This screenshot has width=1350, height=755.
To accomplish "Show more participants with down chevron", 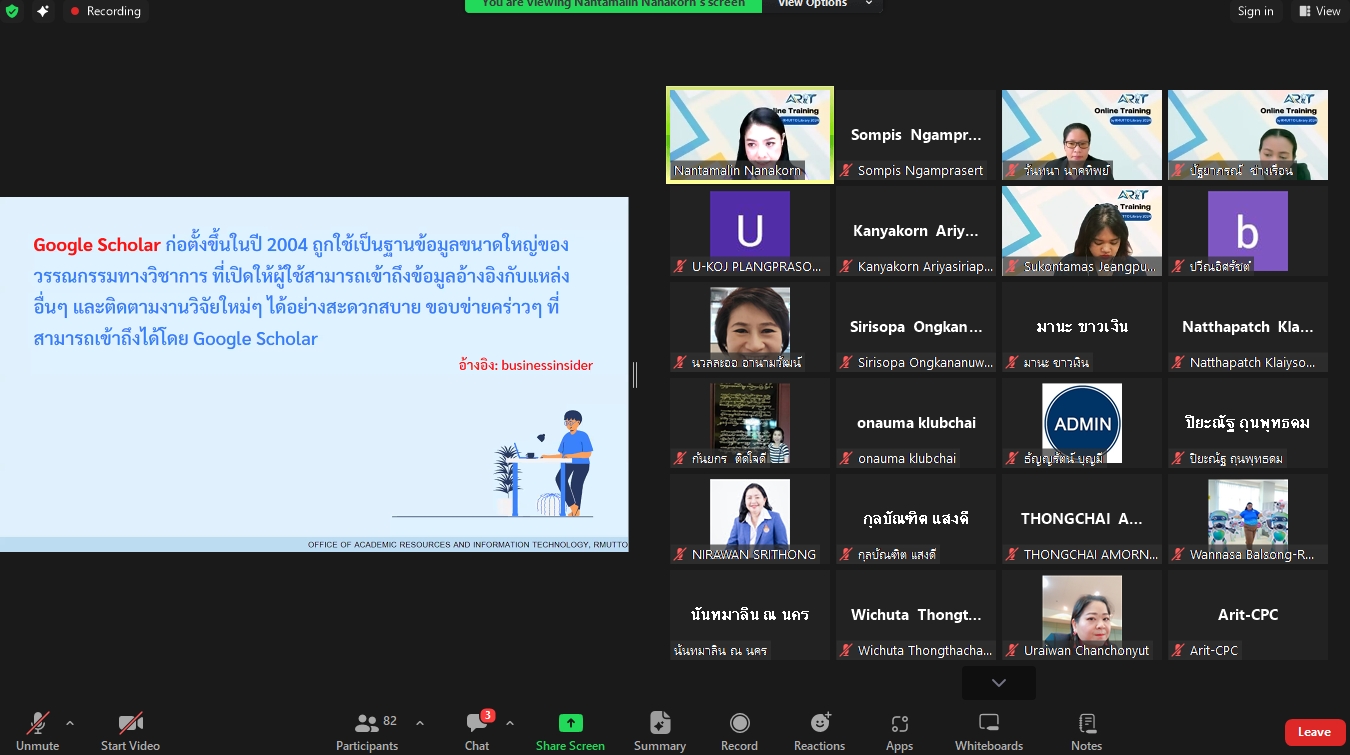I will 999,683.
